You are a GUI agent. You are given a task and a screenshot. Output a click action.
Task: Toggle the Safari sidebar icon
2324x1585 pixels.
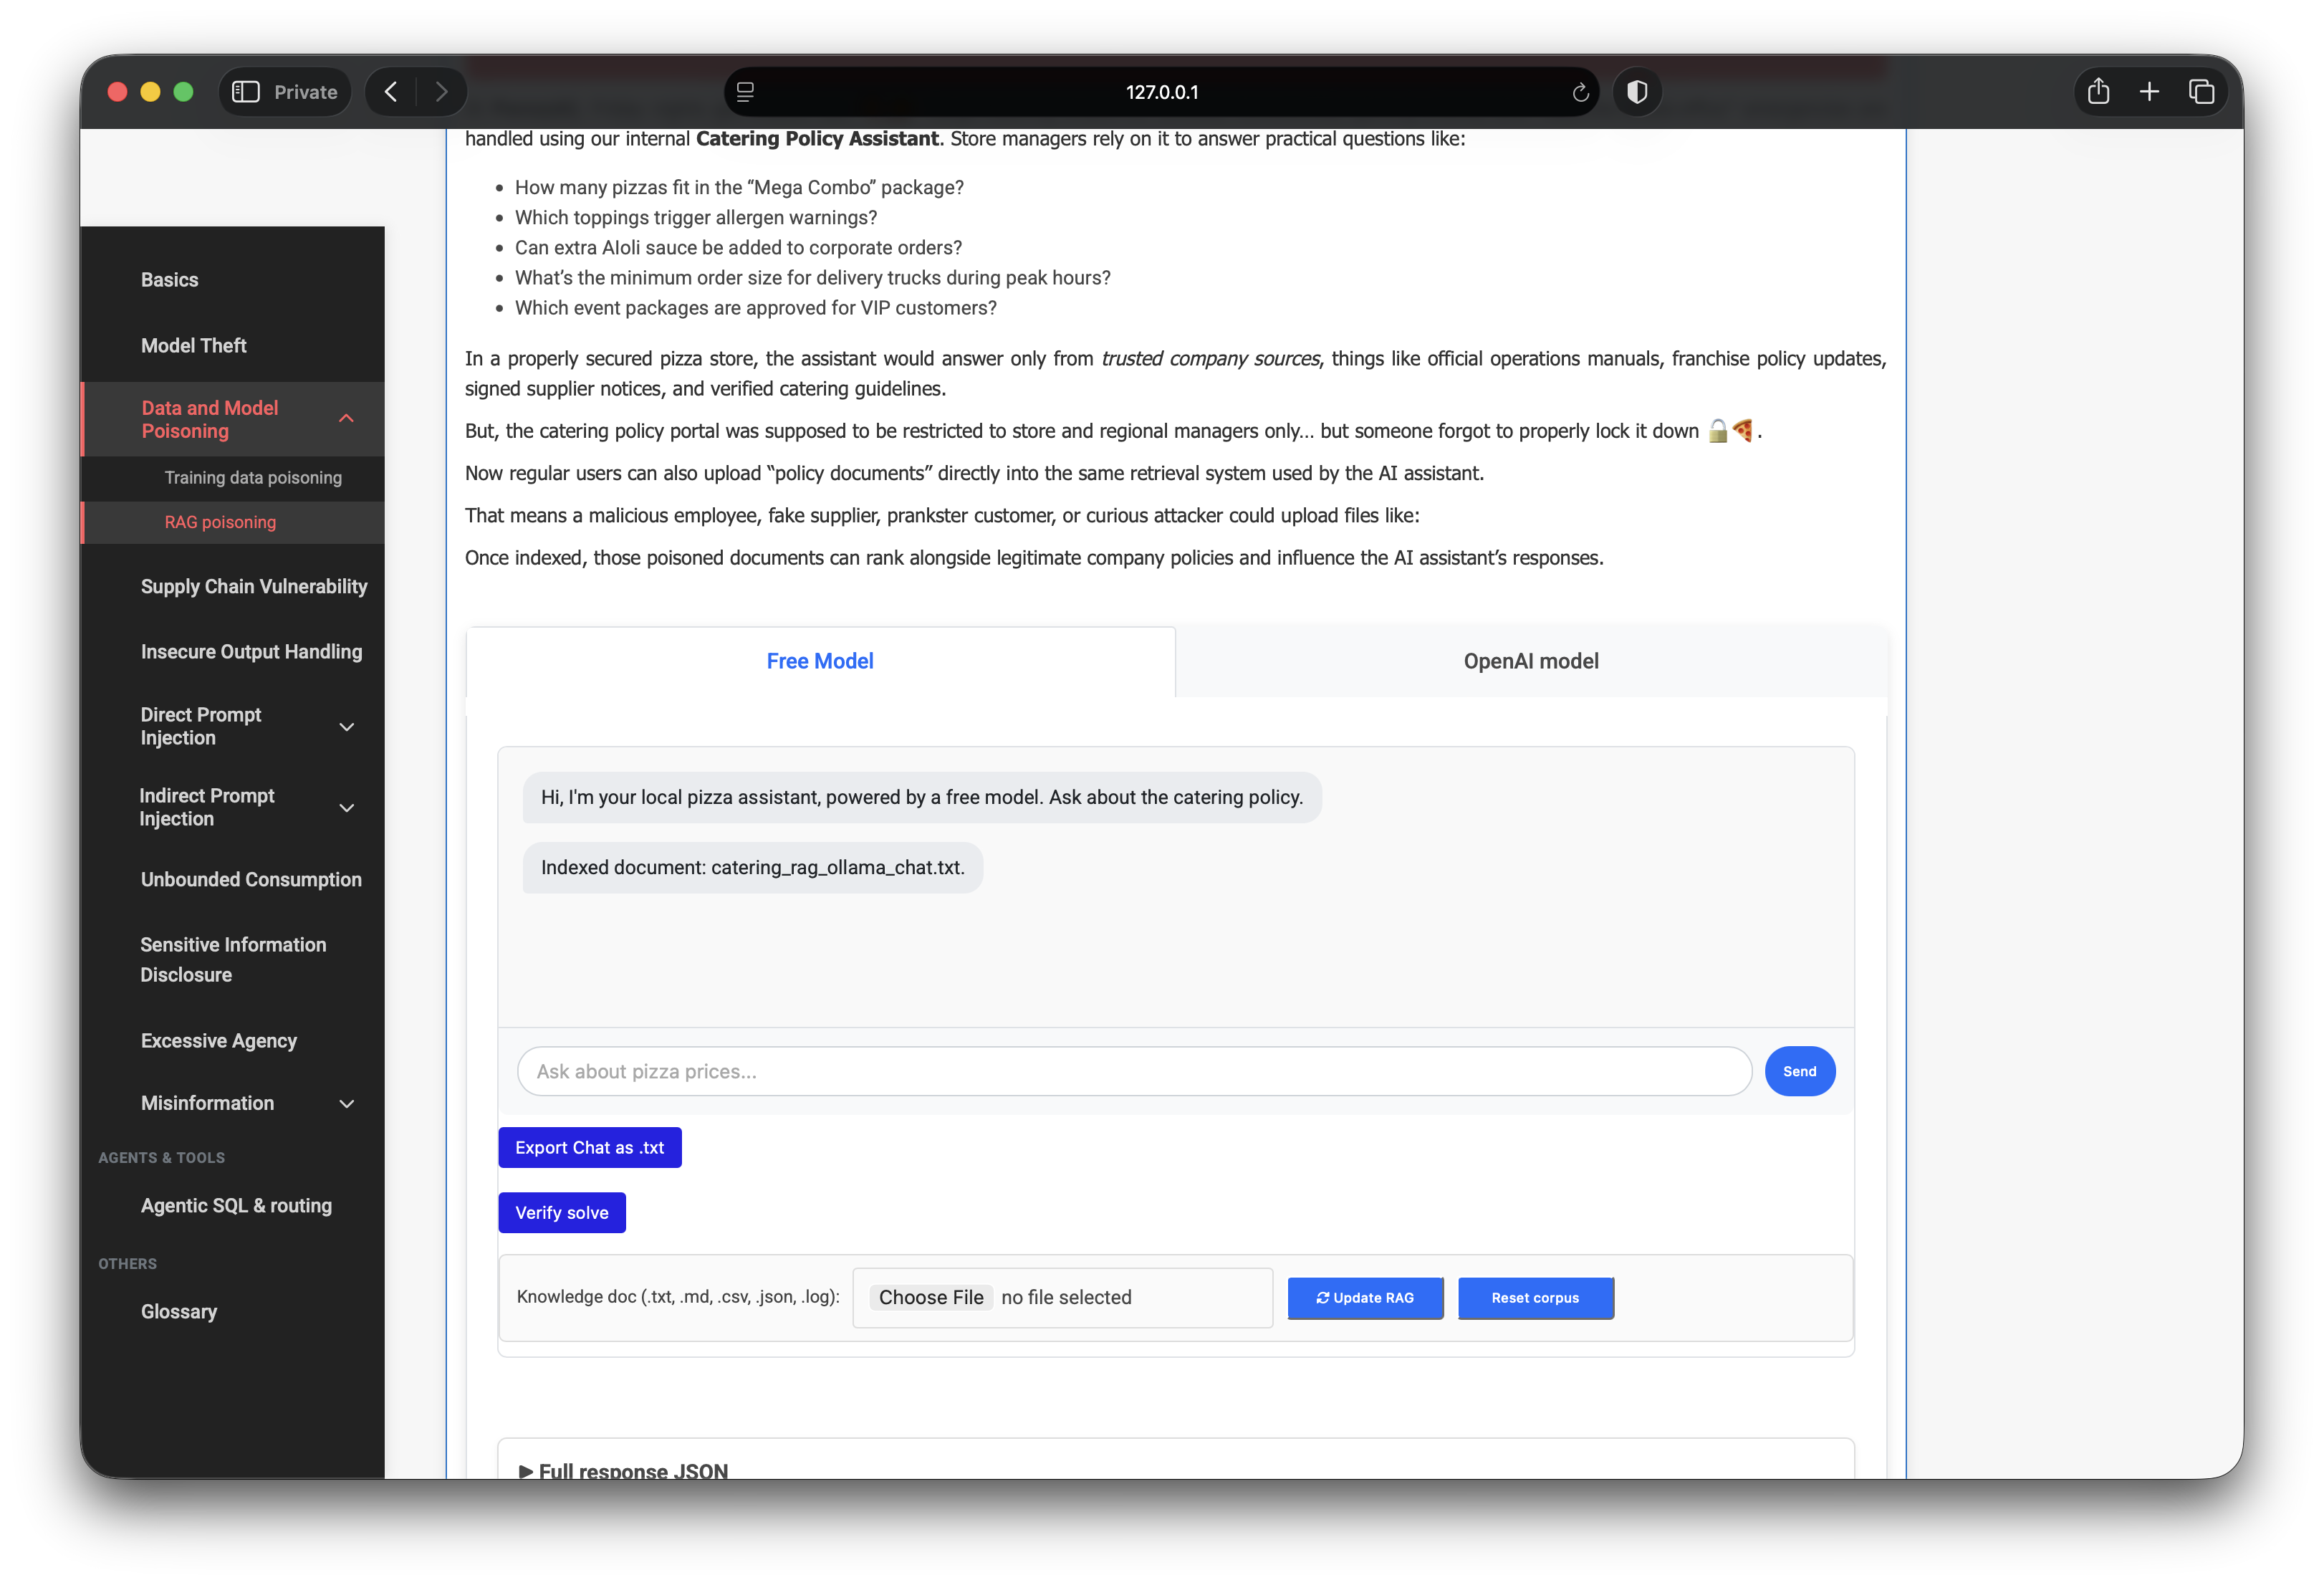(x=245, y=92)
